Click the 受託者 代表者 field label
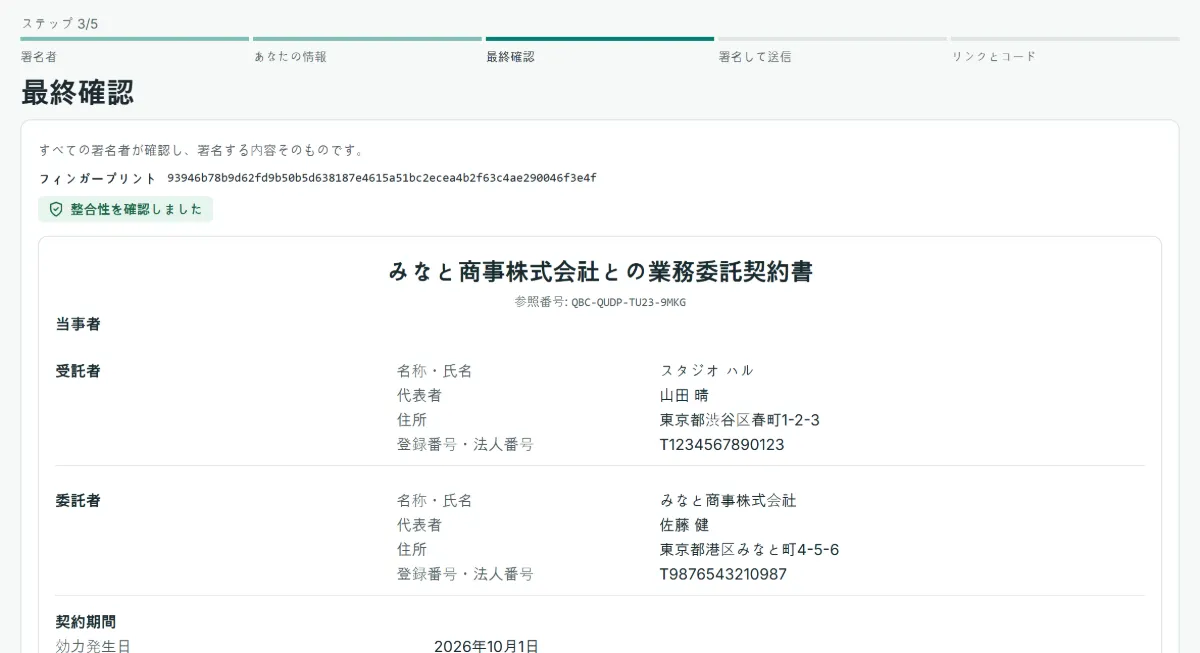Viewport: 1200px width, 653px height. [419, 395]
